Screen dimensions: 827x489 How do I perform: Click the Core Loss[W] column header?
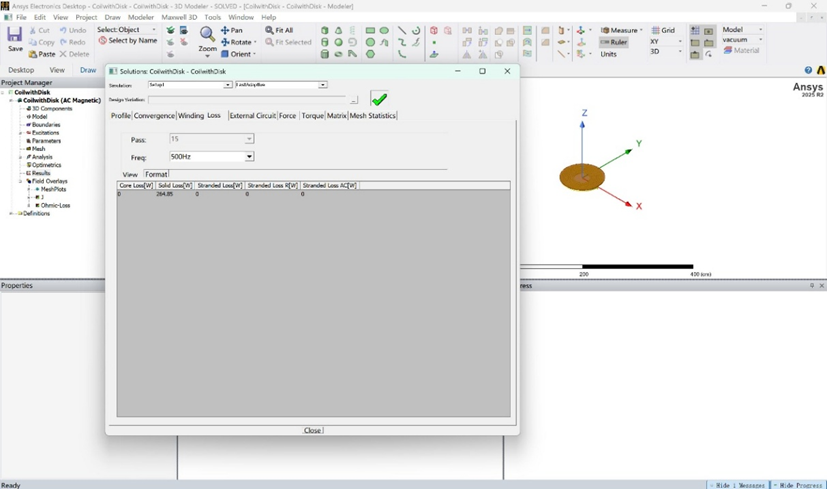click(136, 186)
